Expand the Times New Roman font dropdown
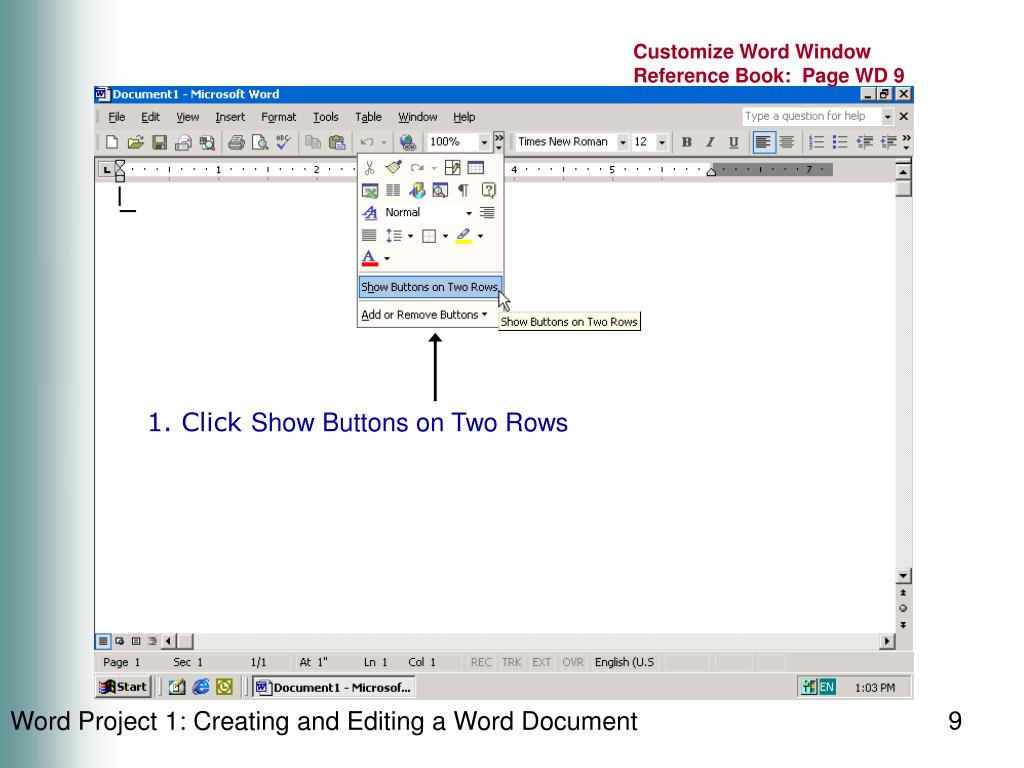Viewport: 1024px width, 768px height. [x=623, y=142]
